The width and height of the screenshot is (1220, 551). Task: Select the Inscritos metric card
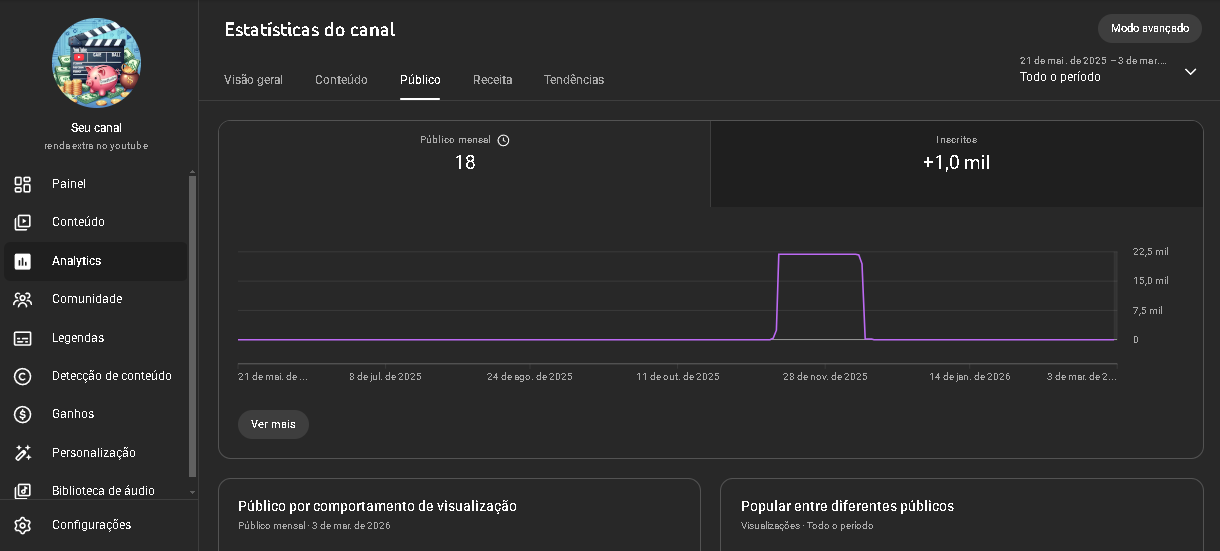pos(957,164)
